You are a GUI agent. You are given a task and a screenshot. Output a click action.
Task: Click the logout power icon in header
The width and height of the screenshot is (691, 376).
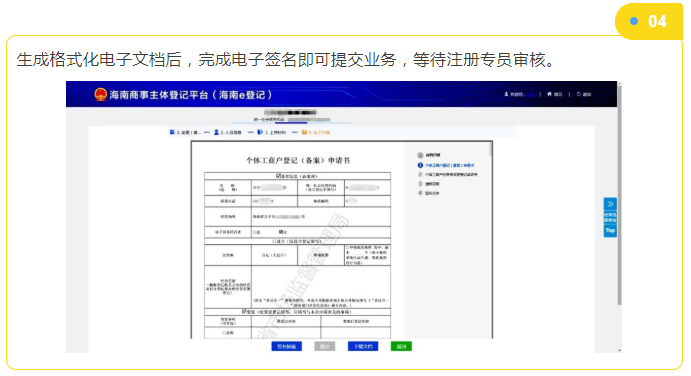tap(579, 94)
